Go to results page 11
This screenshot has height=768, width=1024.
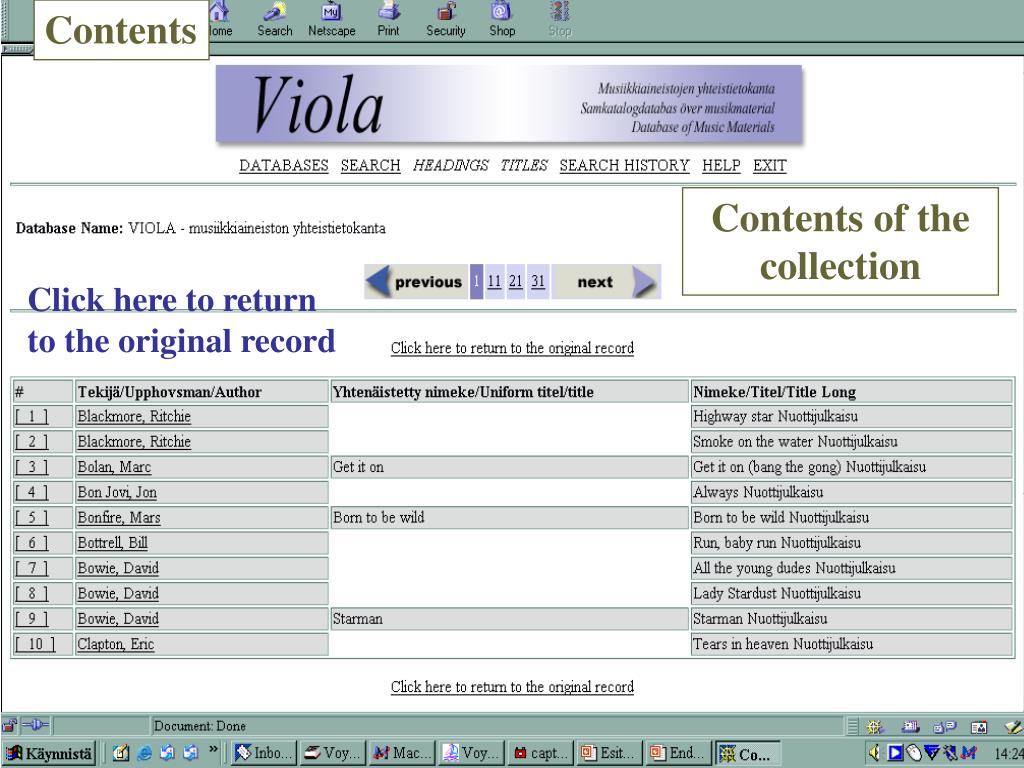(x=494, y=281)
